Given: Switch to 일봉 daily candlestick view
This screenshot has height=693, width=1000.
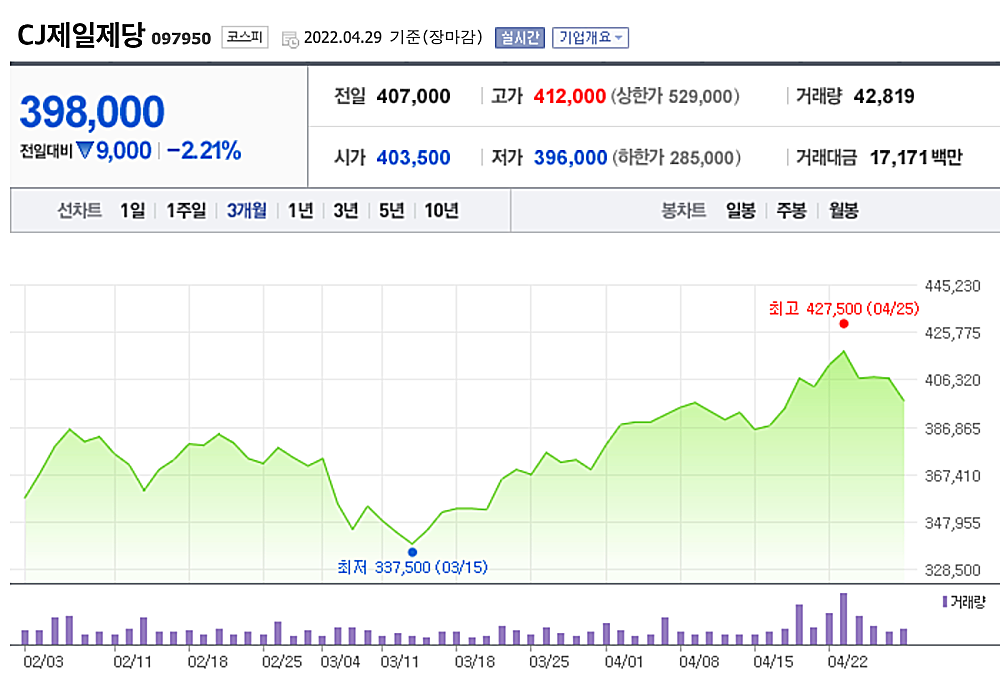Looking at the screenshot, I should [x=740, y=211].
